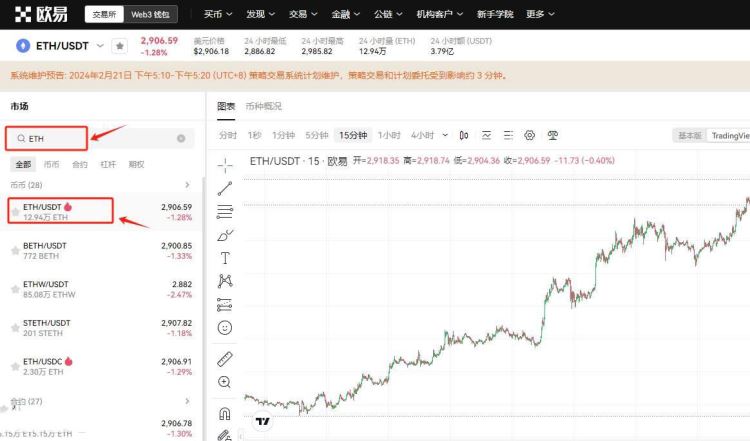Pick the text annotation tool

(x=225, y=258)
